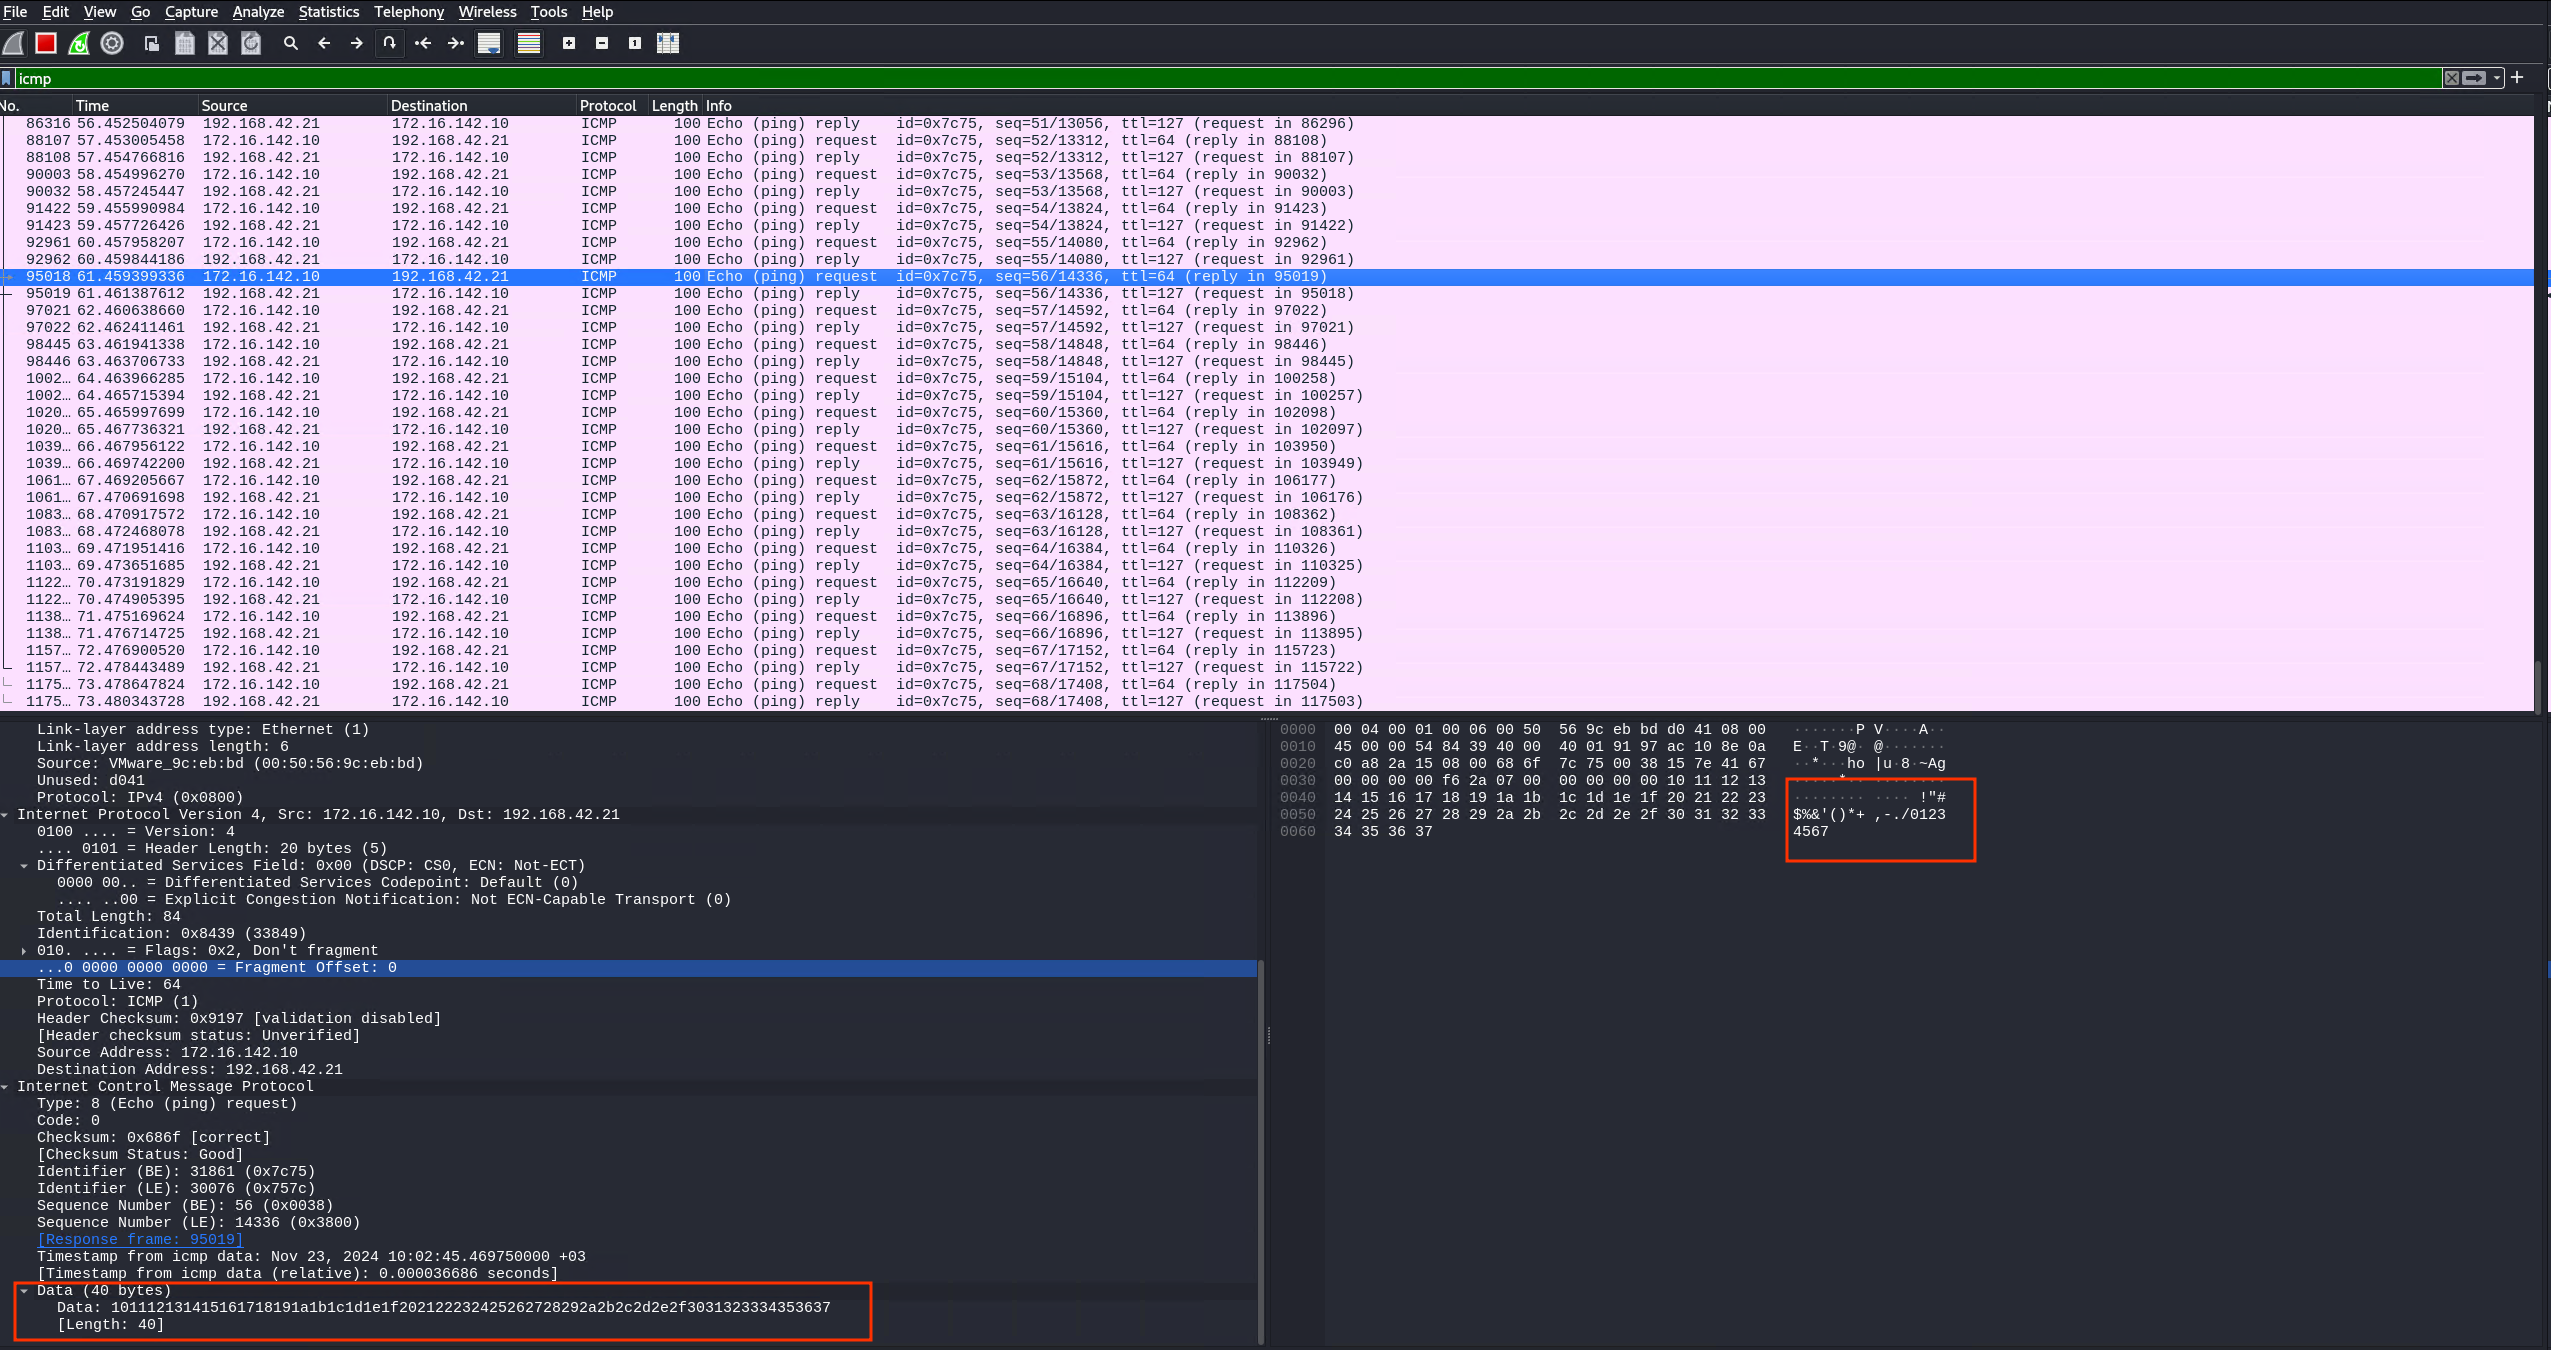Viewport: 2551px width, 1350px height.
Task: Open recent display filters dropdown arrow
Action: [x=2497, y=78]
